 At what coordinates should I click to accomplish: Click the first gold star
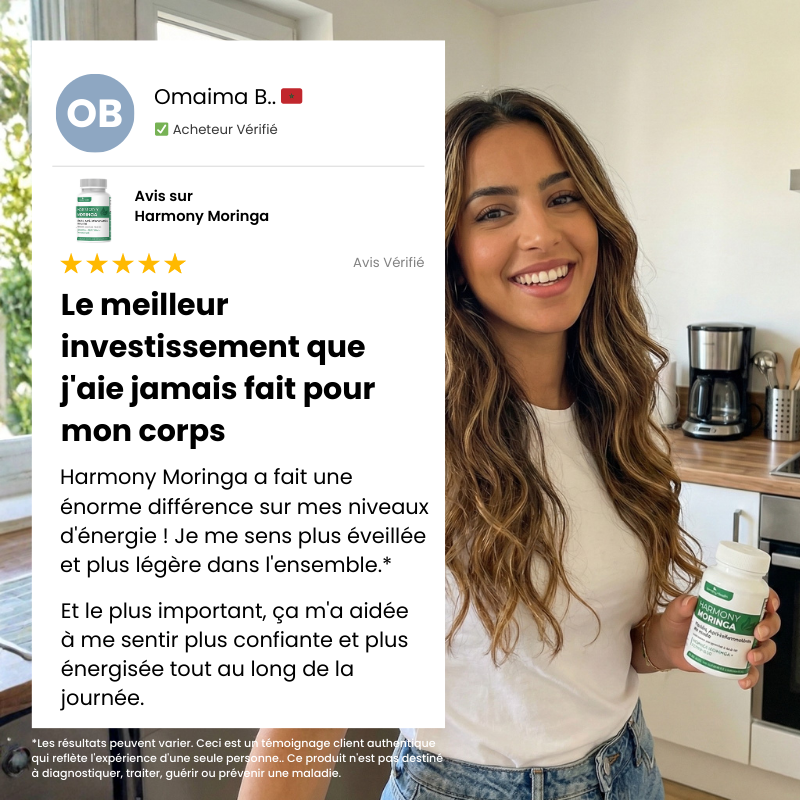click(71, 264)
